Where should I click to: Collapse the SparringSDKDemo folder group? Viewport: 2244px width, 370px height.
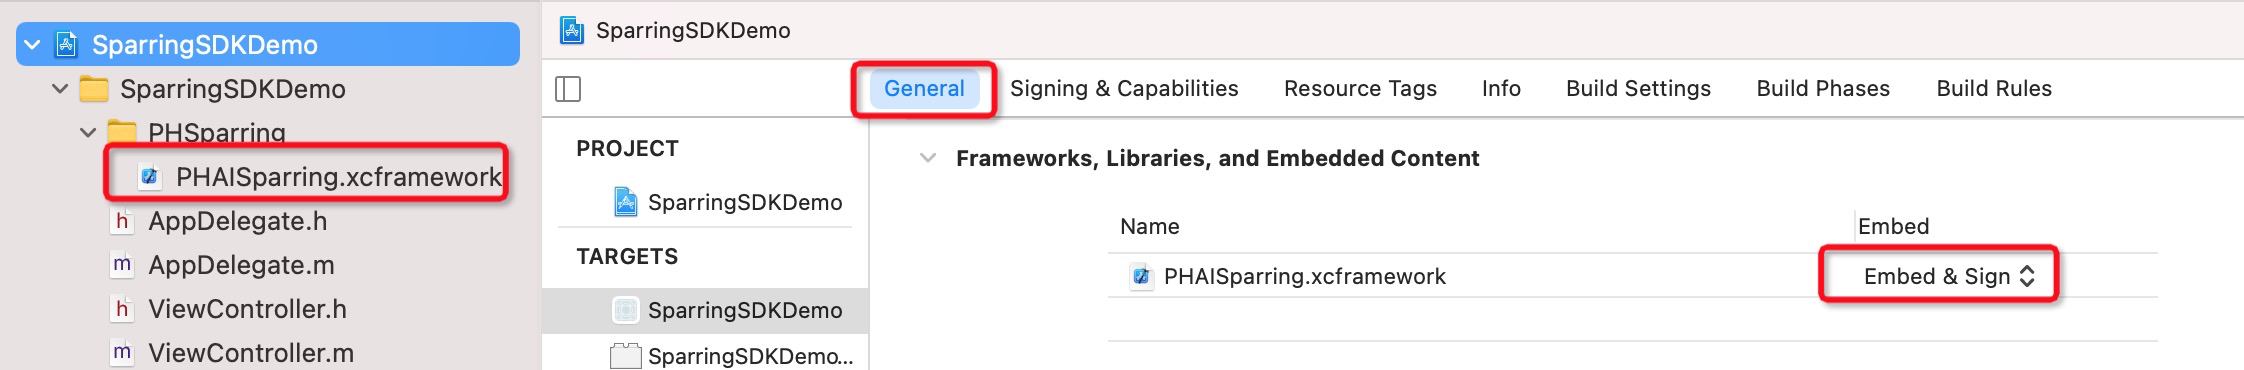coord(60,89)
